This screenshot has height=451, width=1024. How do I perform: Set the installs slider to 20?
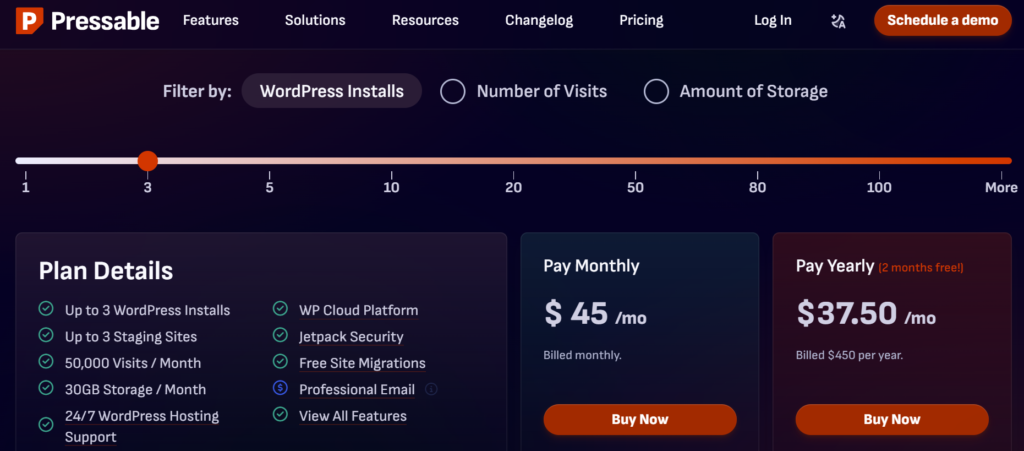pos(513,161)
